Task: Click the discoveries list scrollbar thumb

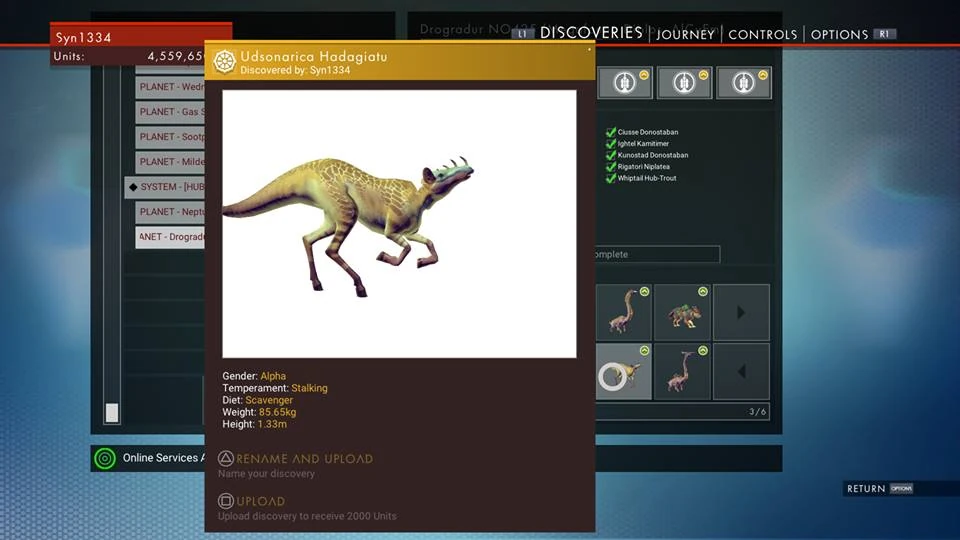Action: pyautogui.click(x=111, y=413)
